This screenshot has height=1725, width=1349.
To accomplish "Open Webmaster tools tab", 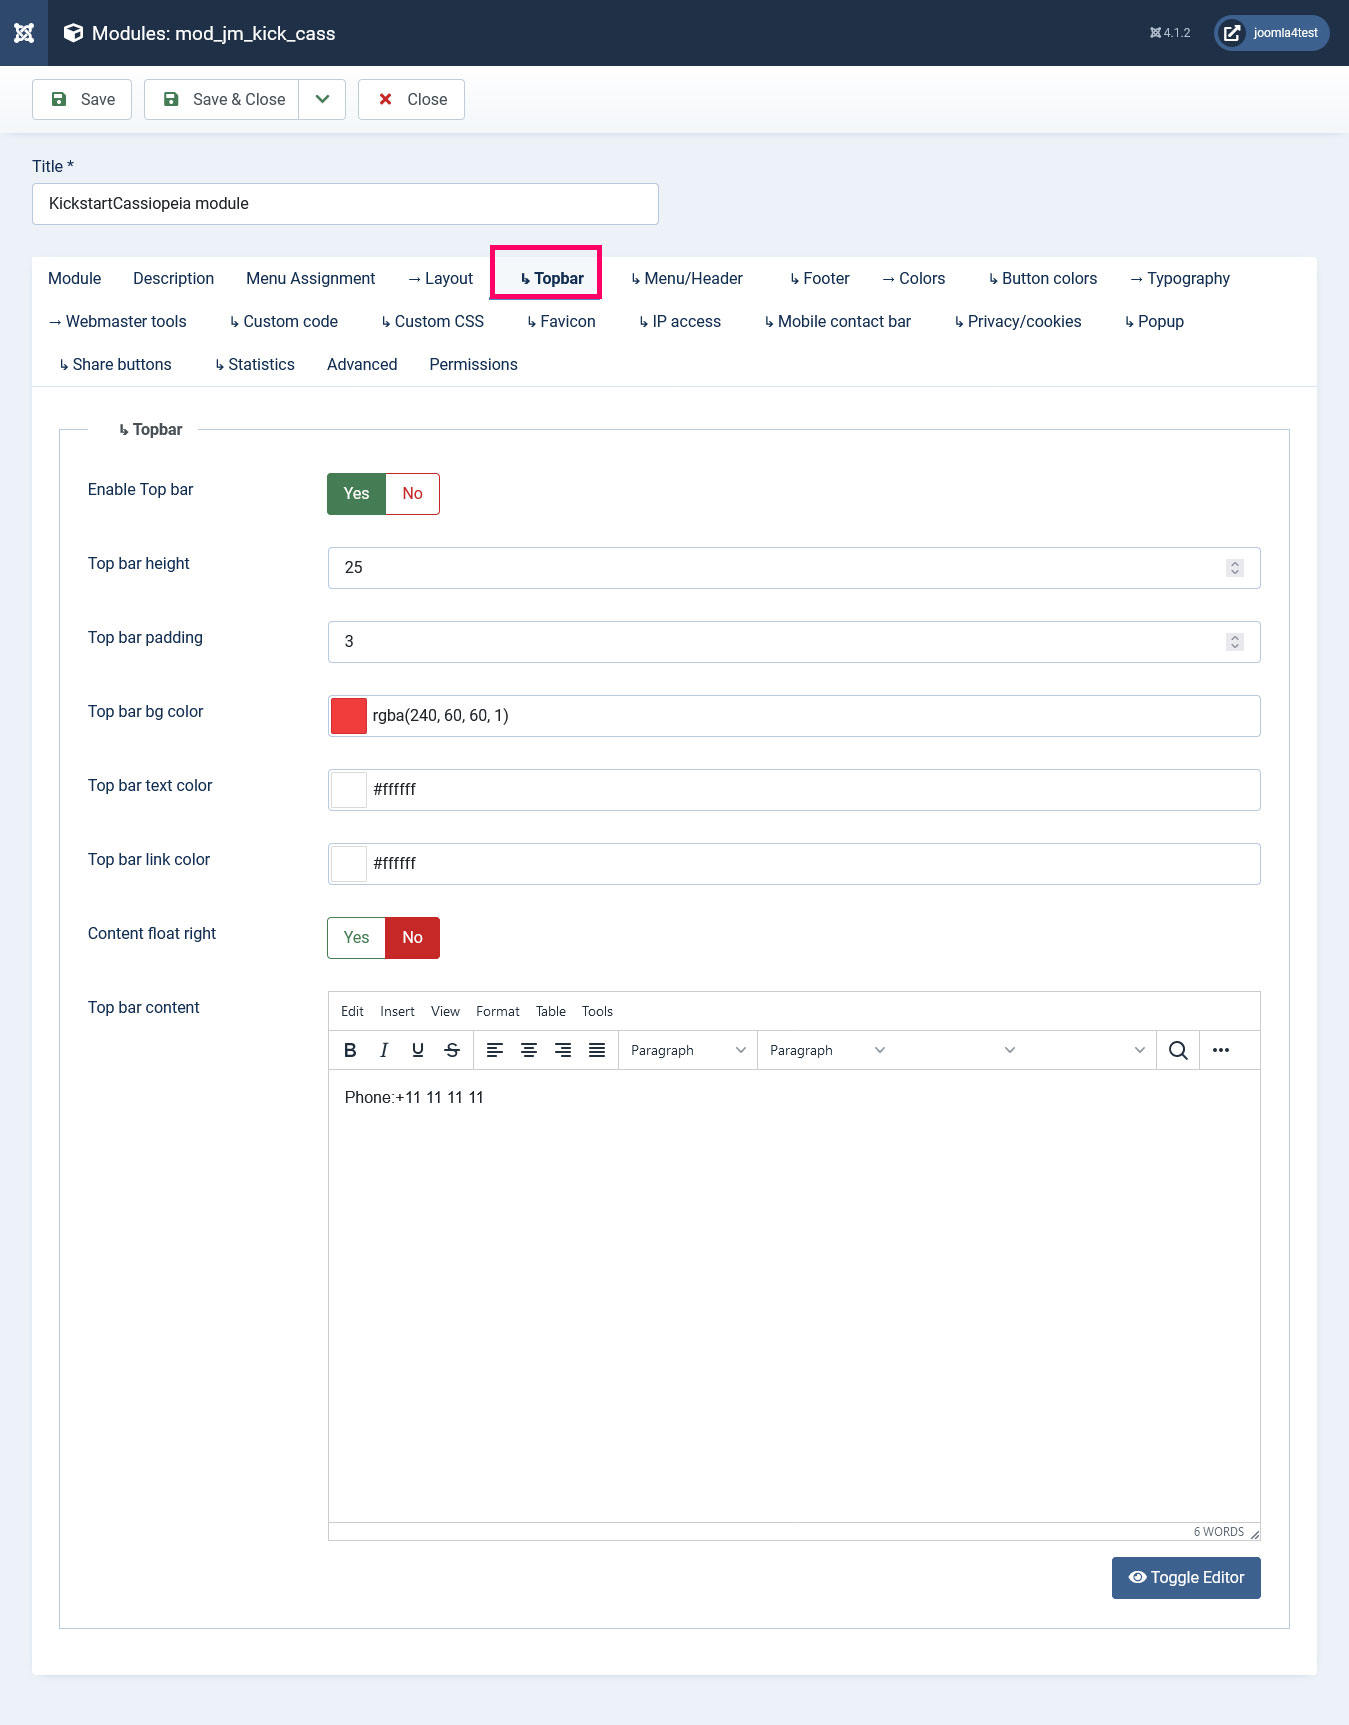I will pyautogui.click(x=117, y=322).
